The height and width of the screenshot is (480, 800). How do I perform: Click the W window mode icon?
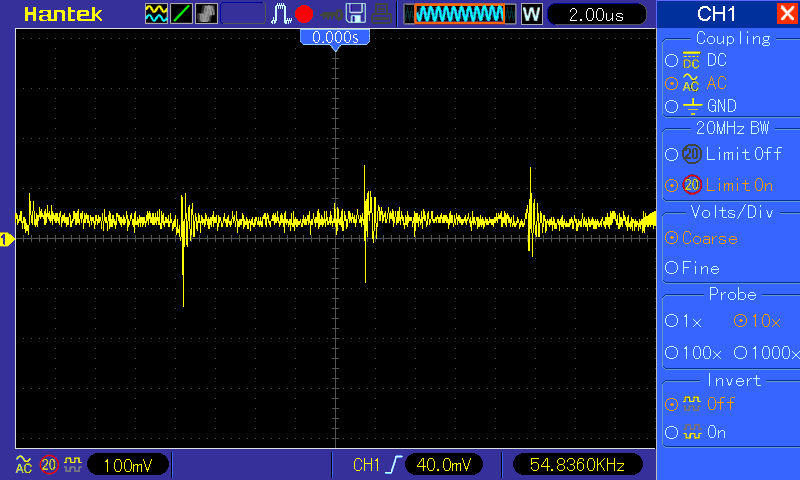(531, 14)
